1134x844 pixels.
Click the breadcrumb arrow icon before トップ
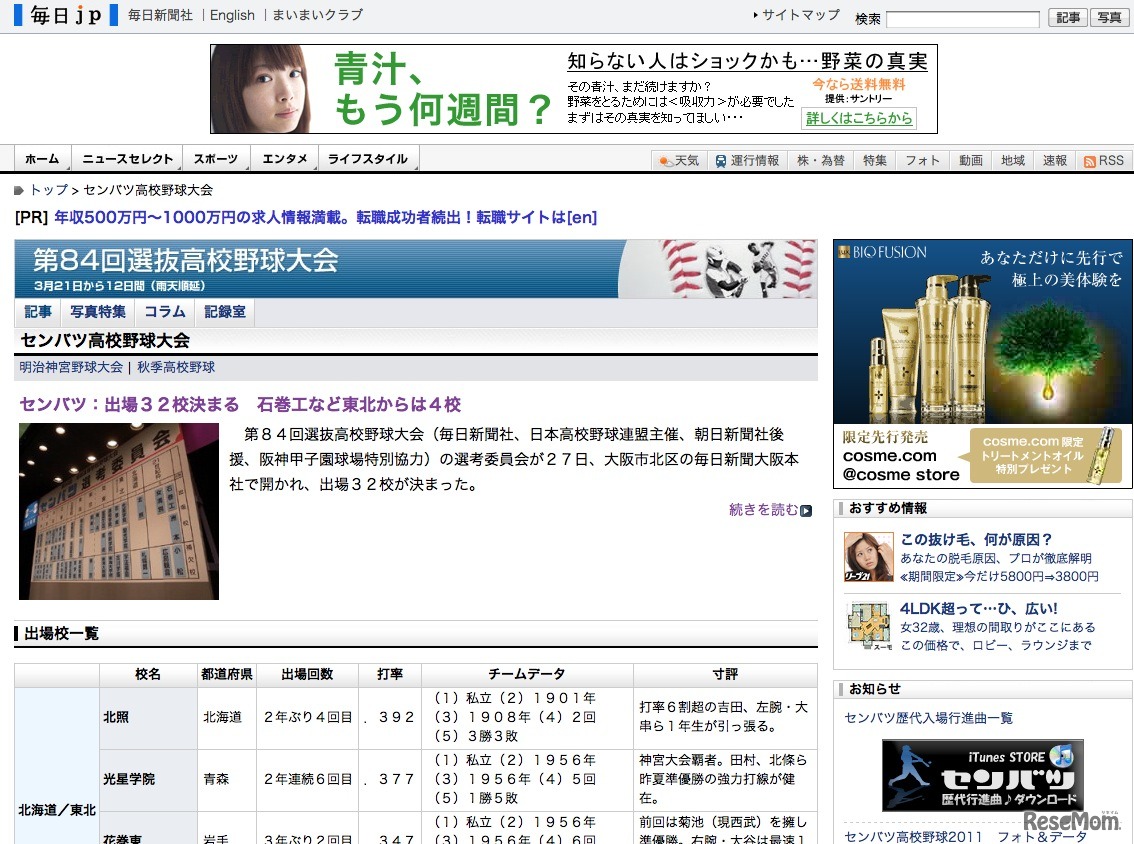click(x=19, y=190)
